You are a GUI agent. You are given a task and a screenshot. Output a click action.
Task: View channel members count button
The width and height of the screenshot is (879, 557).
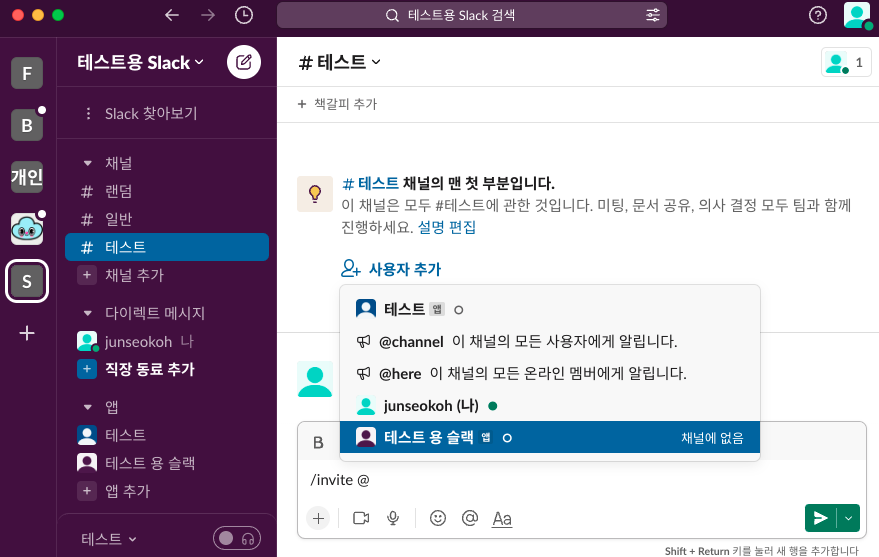[846, 62]
